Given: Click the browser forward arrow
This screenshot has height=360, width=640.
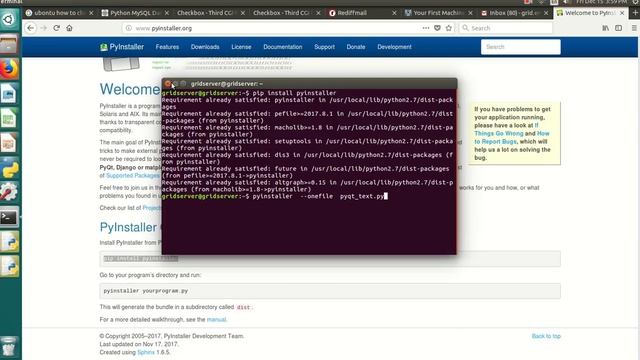Looking at the screenshot, I should [x=44, y=28].
